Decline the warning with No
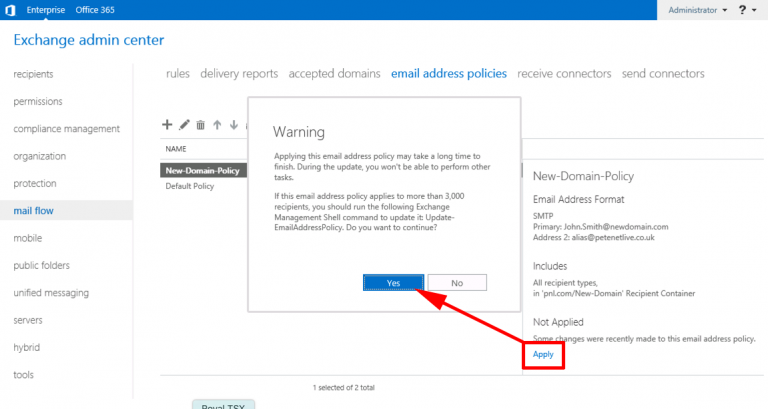The width and height of the screenshot is (768, 409). click(x=457, y=283)
